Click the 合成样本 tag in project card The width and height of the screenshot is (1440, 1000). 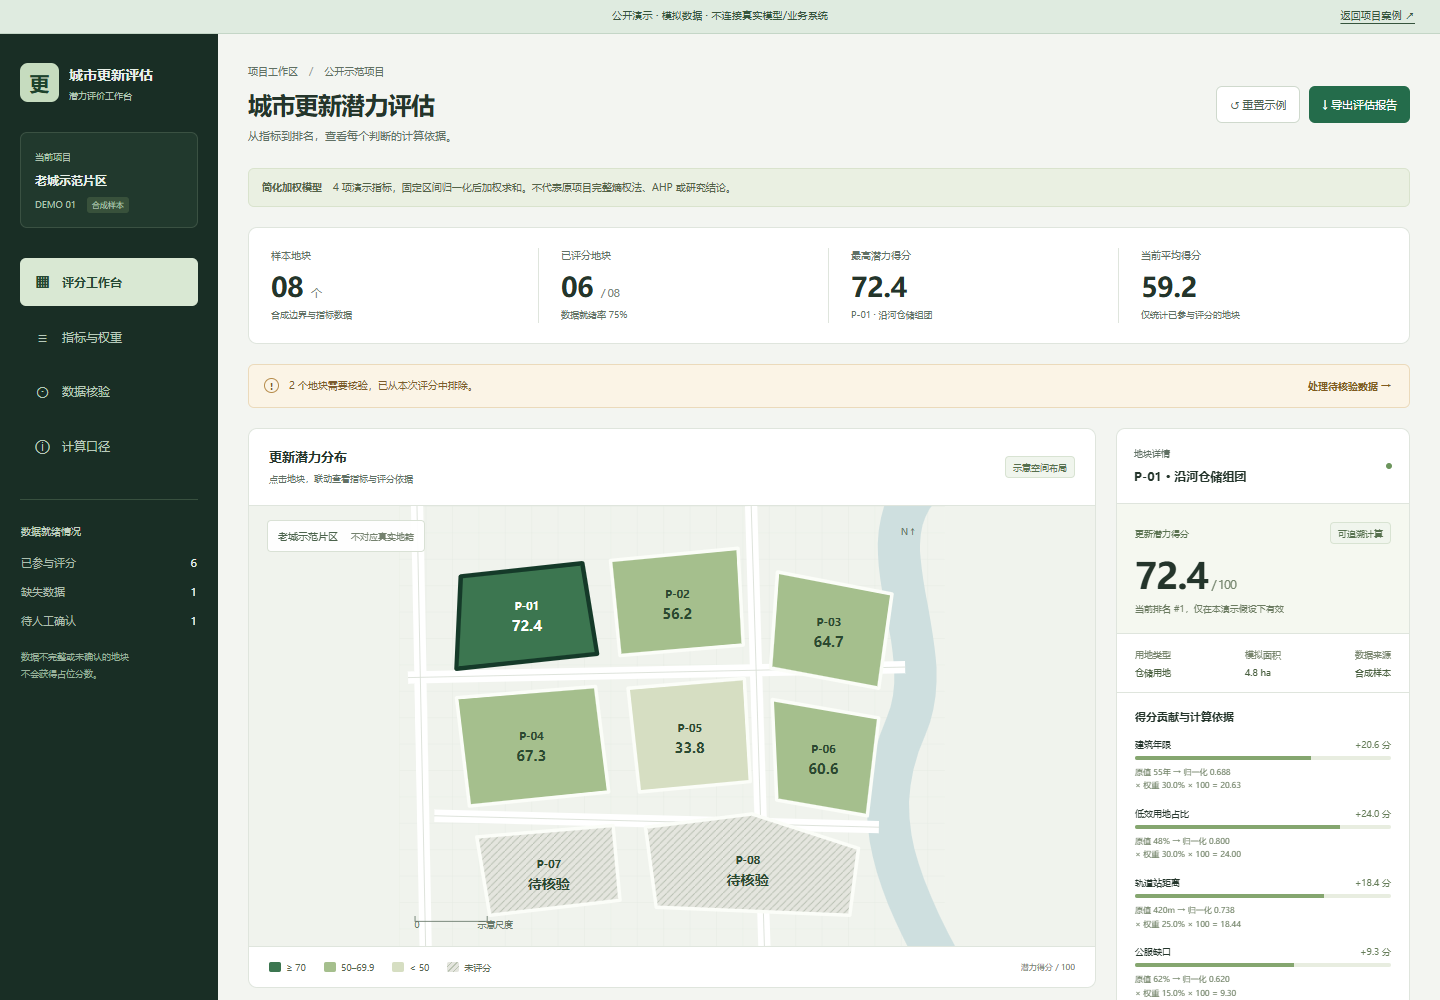tap(108, 205)
